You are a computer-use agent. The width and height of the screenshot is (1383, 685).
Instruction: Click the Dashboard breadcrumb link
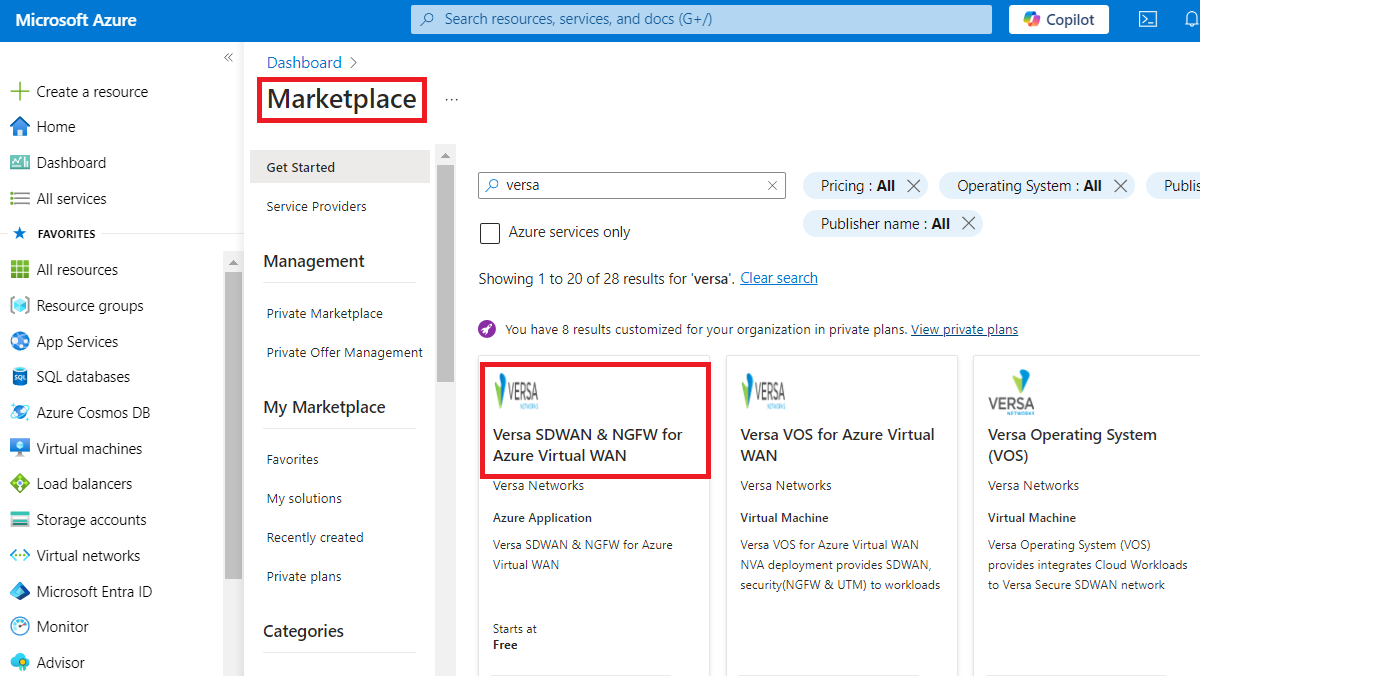tap(304, 62)
